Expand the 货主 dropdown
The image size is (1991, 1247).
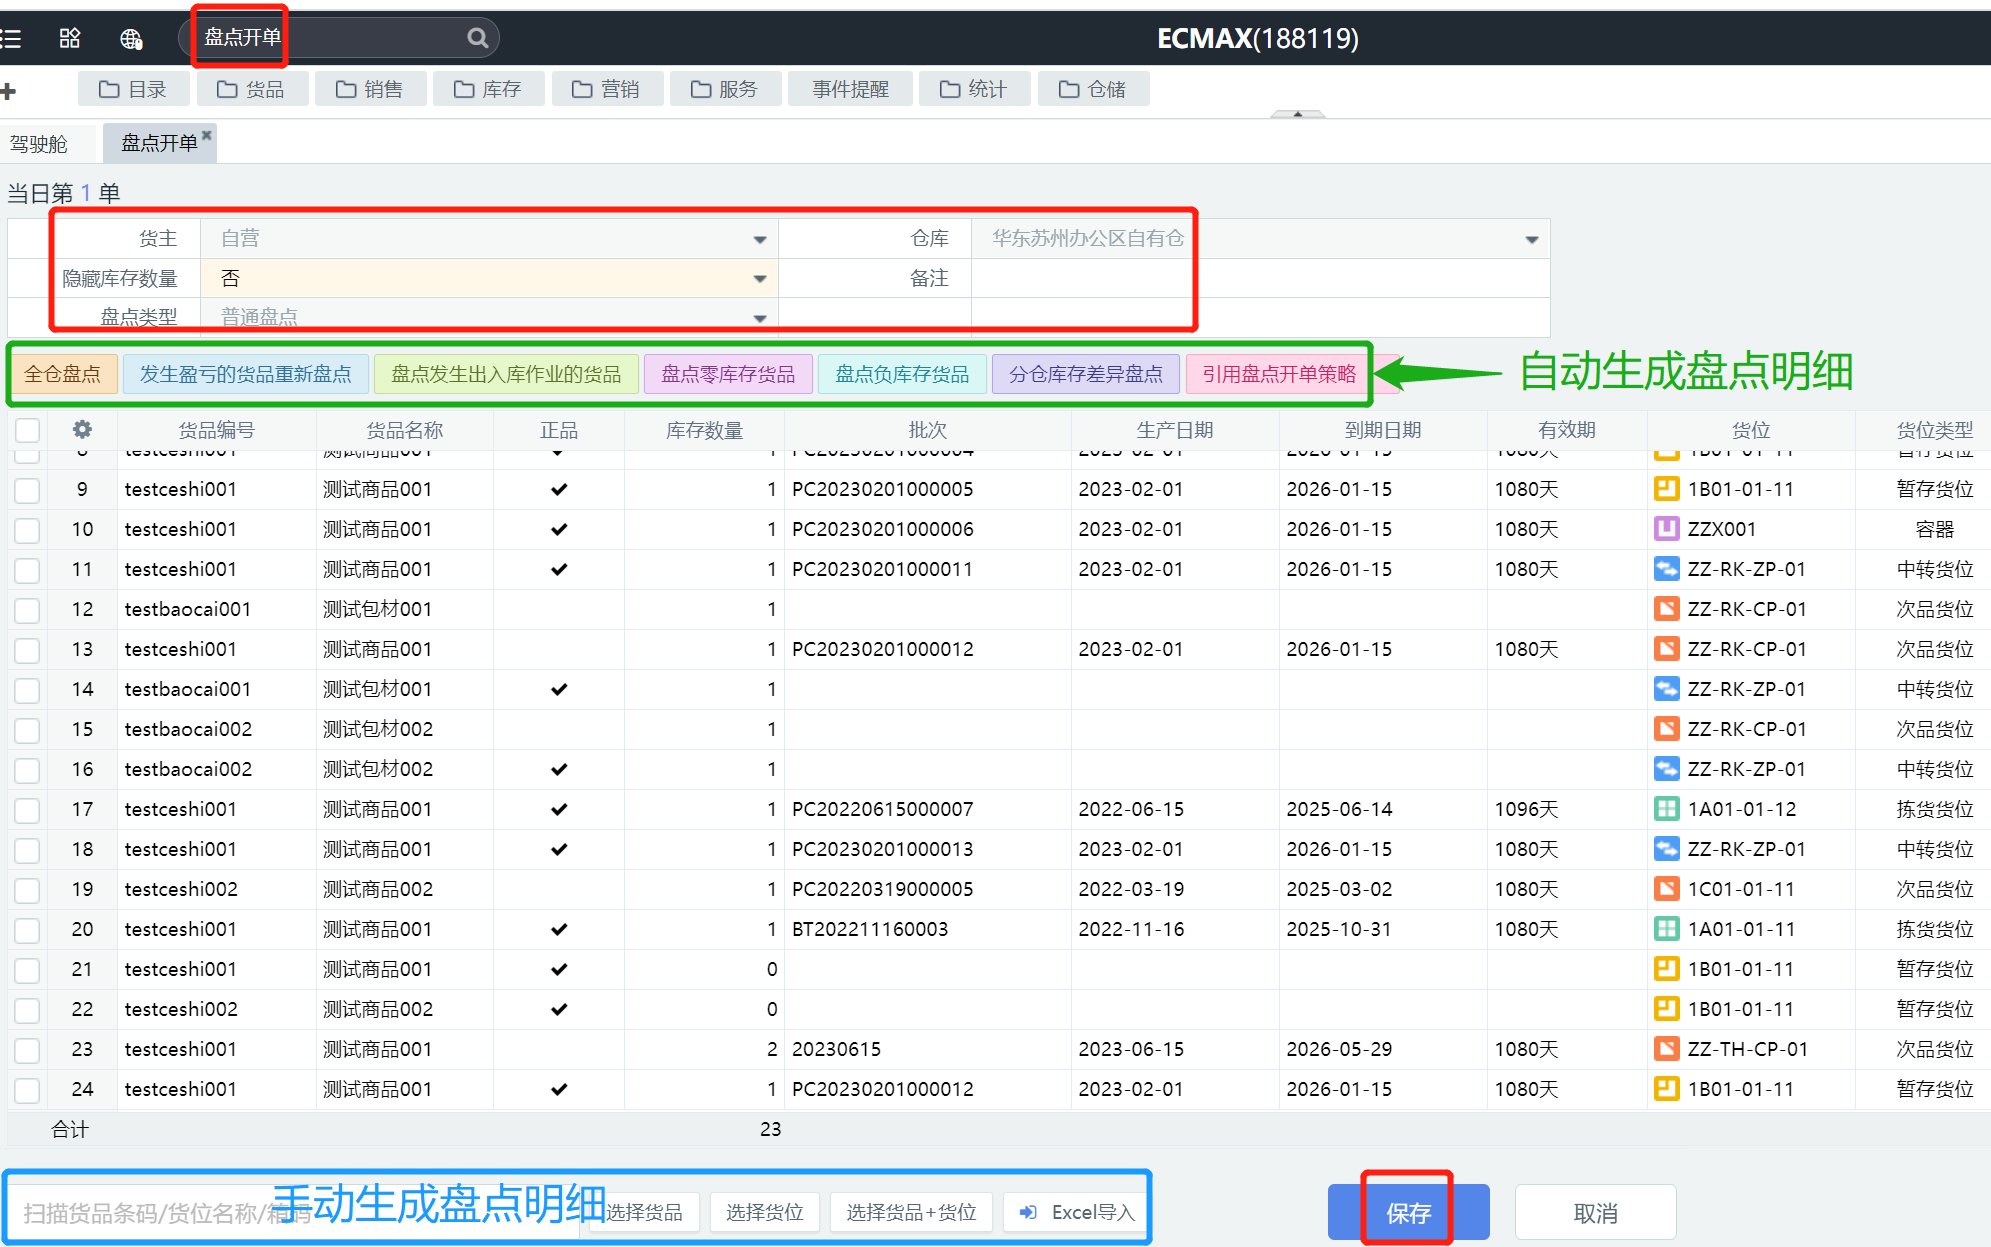click(x=759, y=239)
